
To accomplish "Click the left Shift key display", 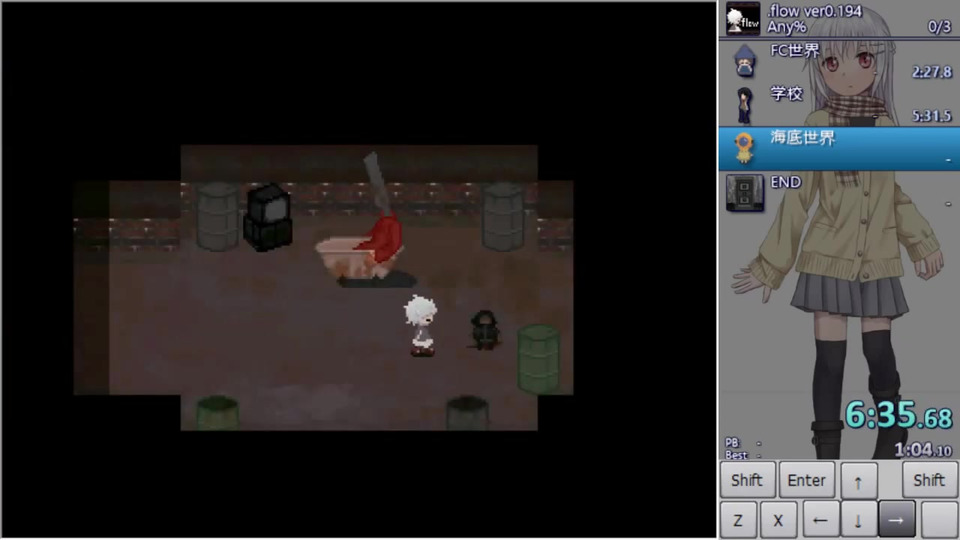I will click(x=747, y=480).
